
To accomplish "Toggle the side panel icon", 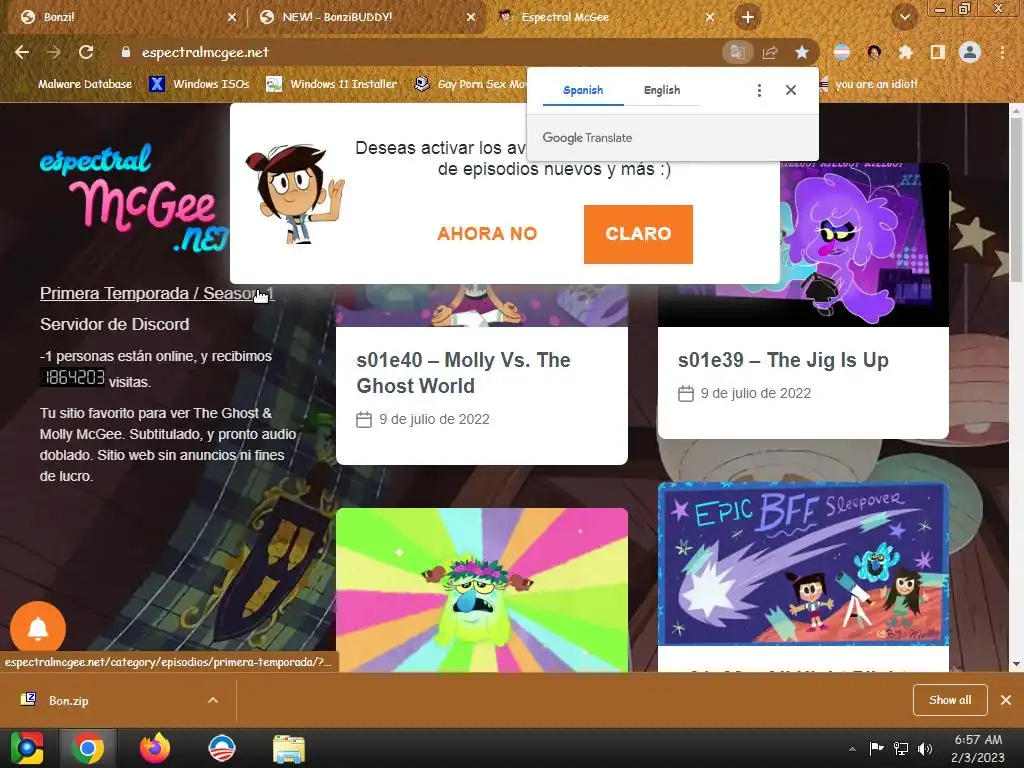I will click(x=938, y=52).
